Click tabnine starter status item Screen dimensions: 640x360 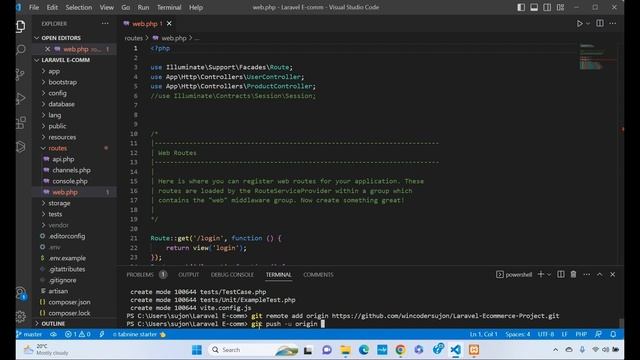coord(139,334)
